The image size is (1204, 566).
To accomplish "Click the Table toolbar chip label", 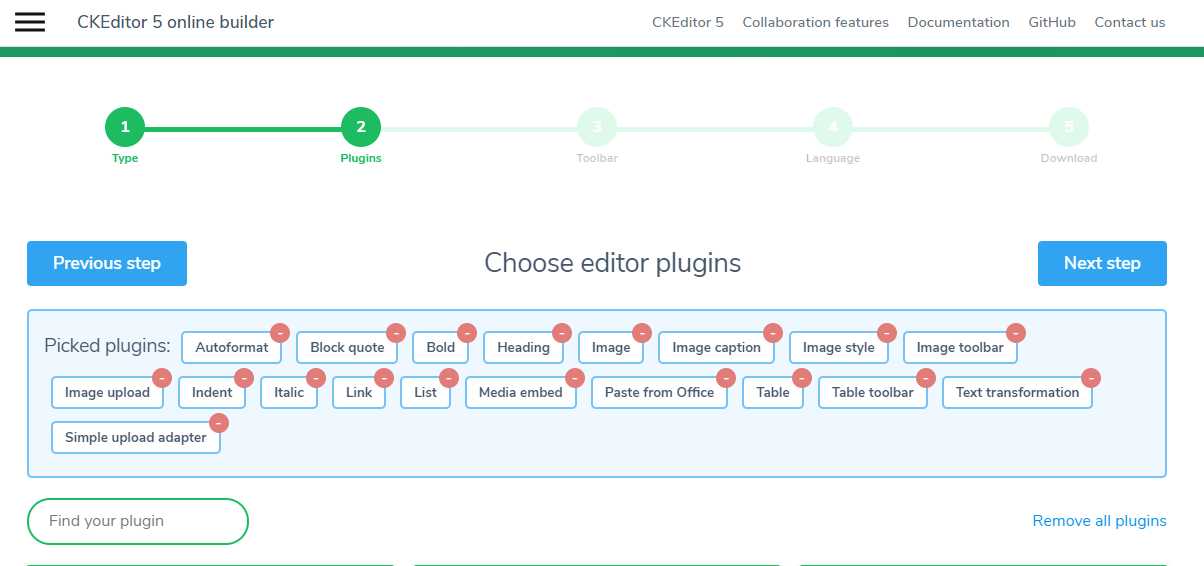I will pos(873,392).
